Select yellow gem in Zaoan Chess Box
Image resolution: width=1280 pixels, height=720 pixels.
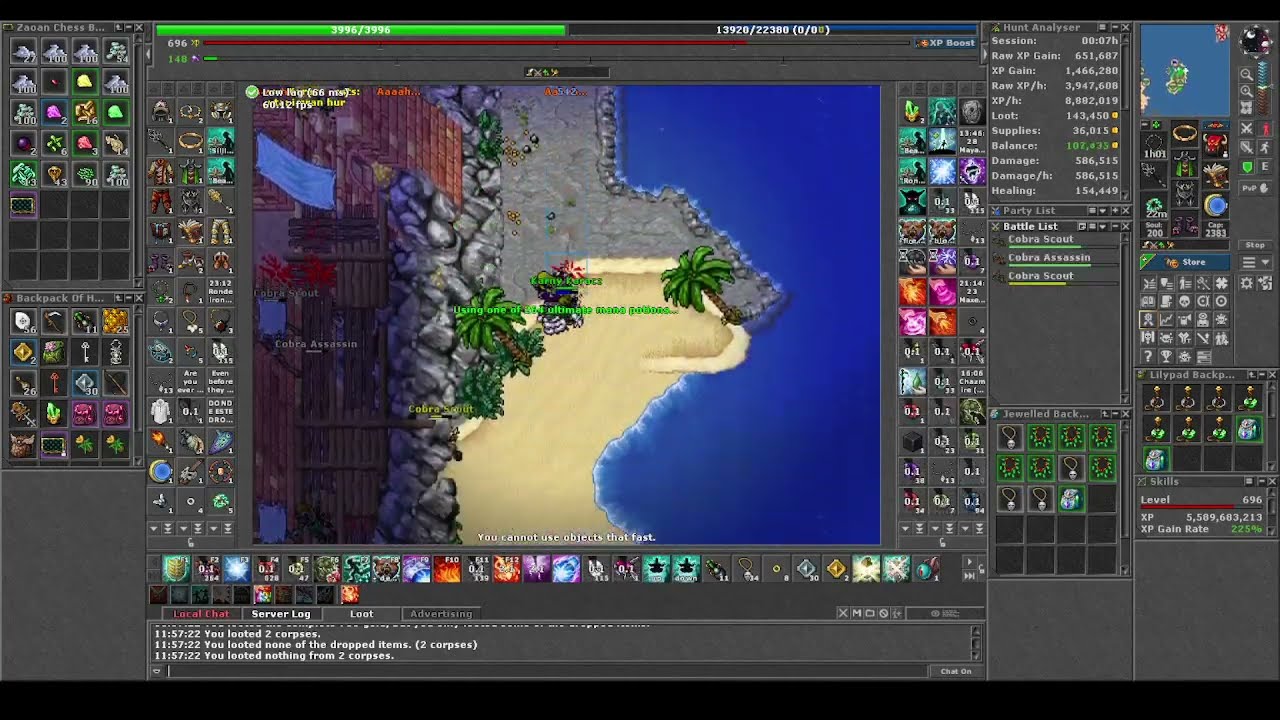[x=85, y=82]
